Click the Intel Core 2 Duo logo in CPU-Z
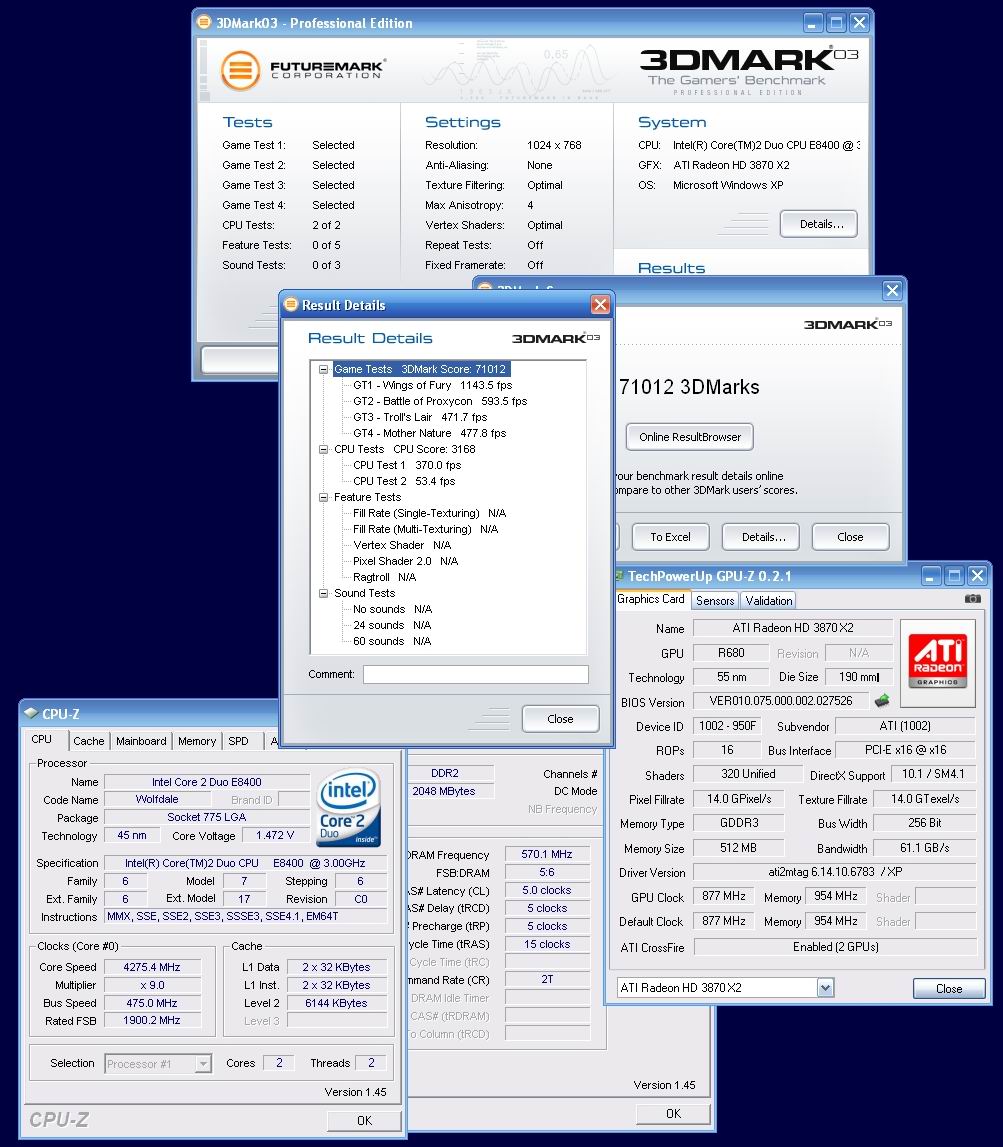Screen dimensions: 1003x1147 point(349,808)
